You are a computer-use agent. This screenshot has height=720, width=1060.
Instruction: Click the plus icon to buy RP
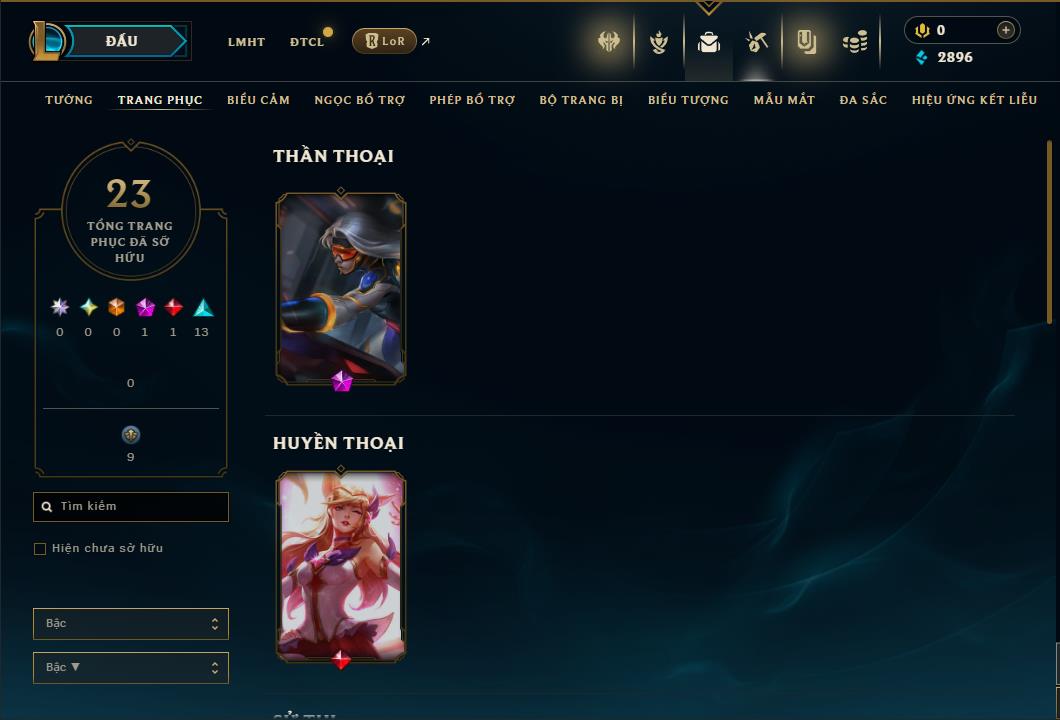click(1005, 30)
